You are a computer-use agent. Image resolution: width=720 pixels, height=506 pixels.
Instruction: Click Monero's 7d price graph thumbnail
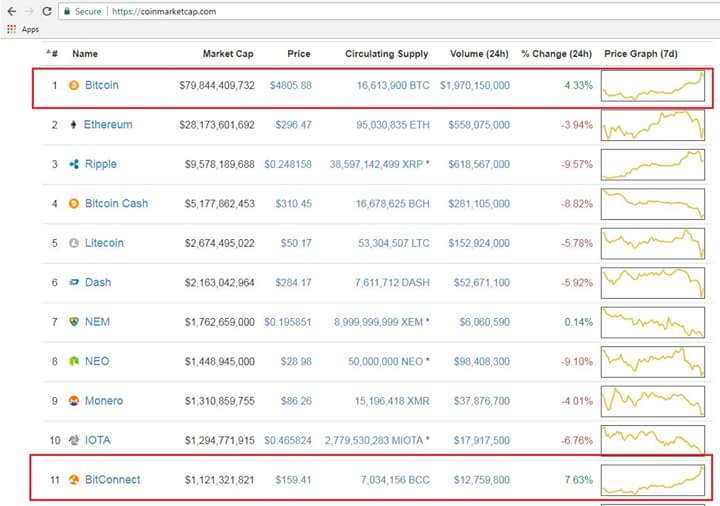point(652,401)
